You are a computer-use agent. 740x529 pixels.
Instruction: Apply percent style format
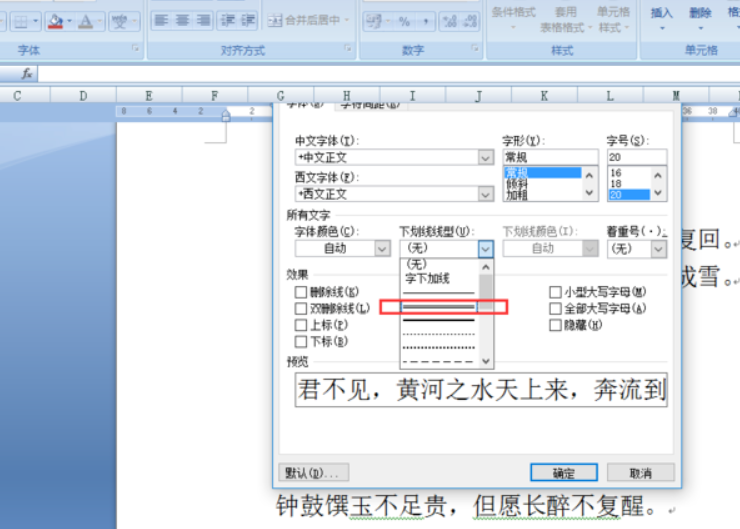pos(404,21)
